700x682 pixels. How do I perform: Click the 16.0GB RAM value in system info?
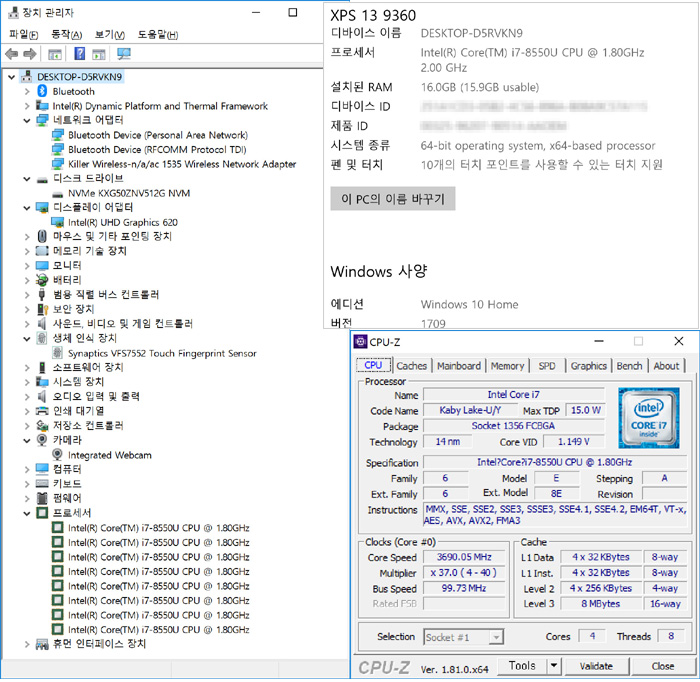(480, 87)
